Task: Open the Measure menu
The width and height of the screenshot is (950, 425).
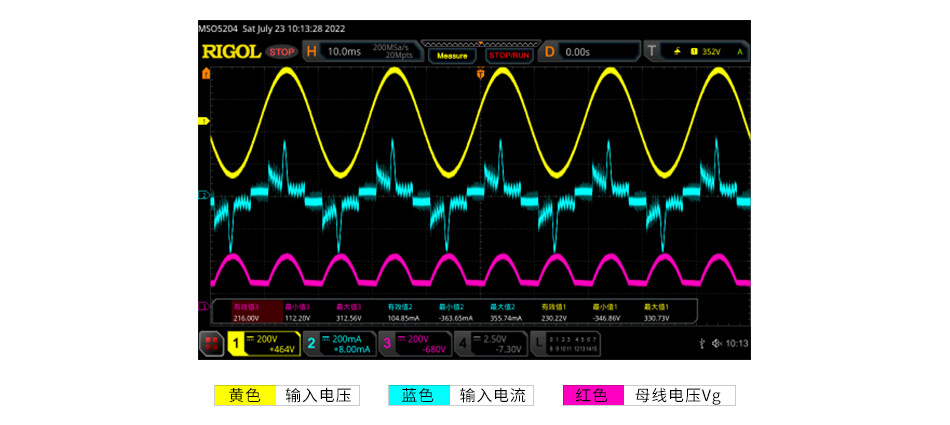Action: coord(451,55)
